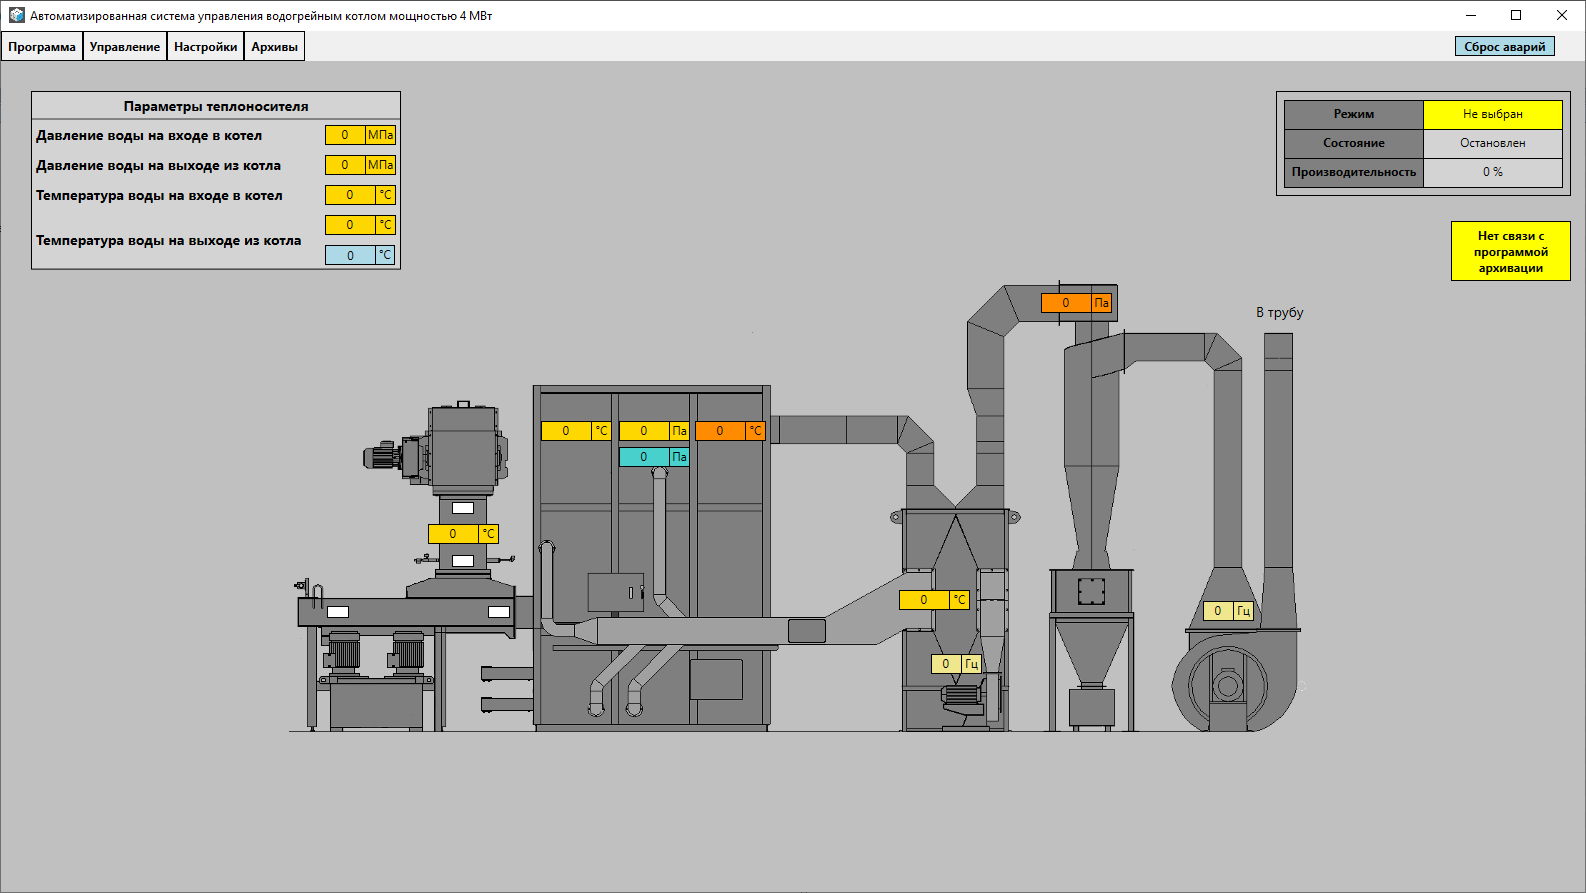Screen dimensions: 1586x893
Task: Open the Настройки menu
Action: coord(206,47)
